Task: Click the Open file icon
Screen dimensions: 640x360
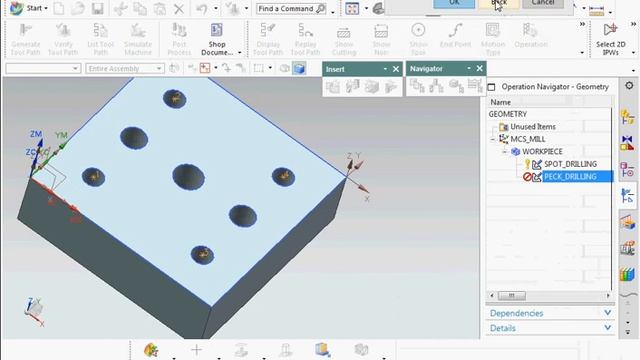Action: pyautogui.click(x=78, y=8)
